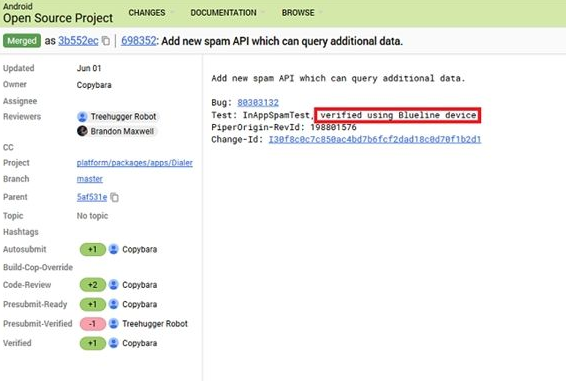Click the Autosubmit +1 vote chip
The height and width of the screenshot is (381, 566).
click(93, 249)
